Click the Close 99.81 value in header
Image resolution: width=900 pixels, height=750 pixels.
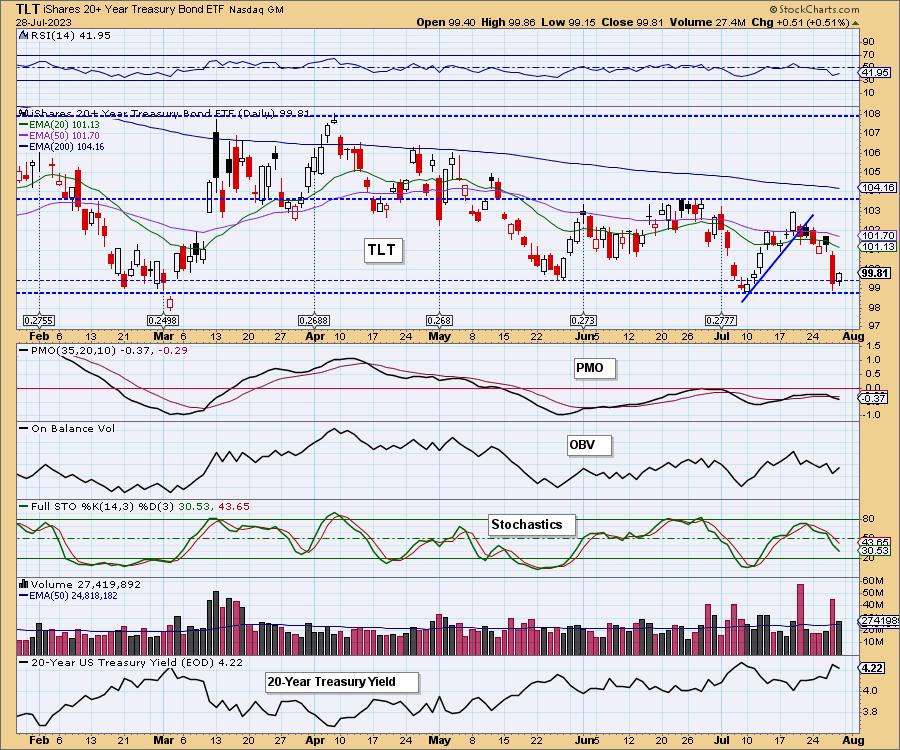[x=633, y=22]
